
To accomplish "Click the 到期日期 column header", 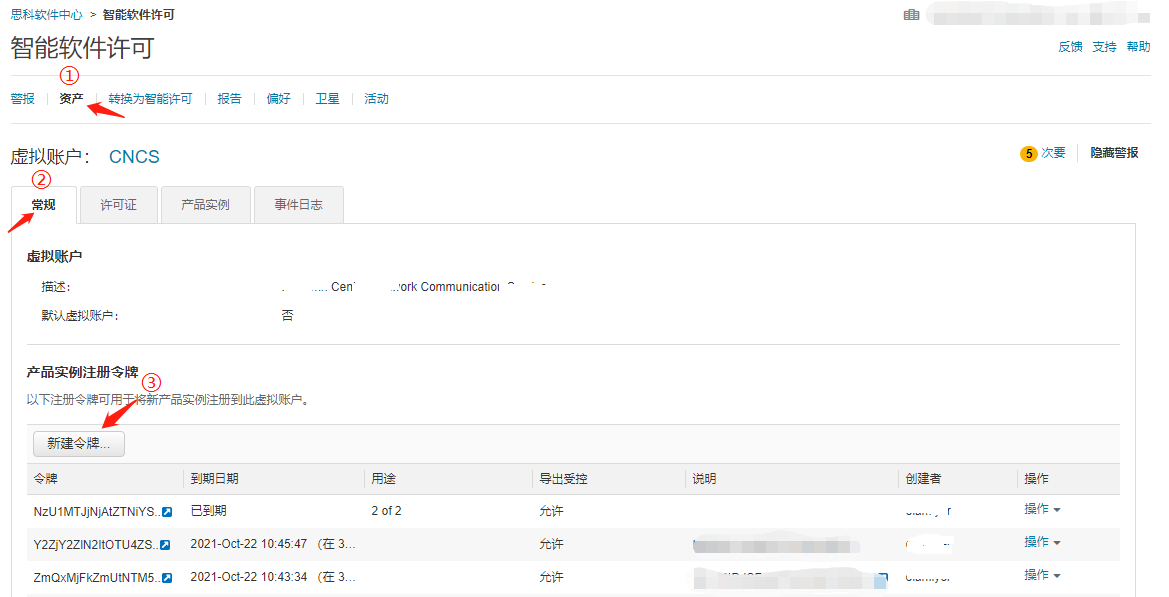I will point(214,479).
